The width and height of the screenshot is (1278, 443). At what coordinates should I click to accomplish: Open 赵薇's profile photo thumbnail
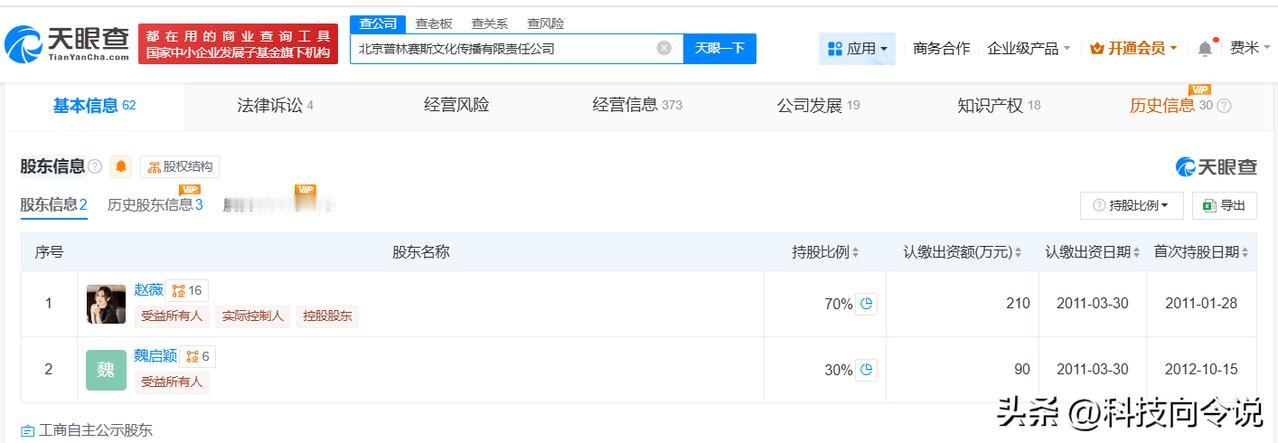point(106,304)
